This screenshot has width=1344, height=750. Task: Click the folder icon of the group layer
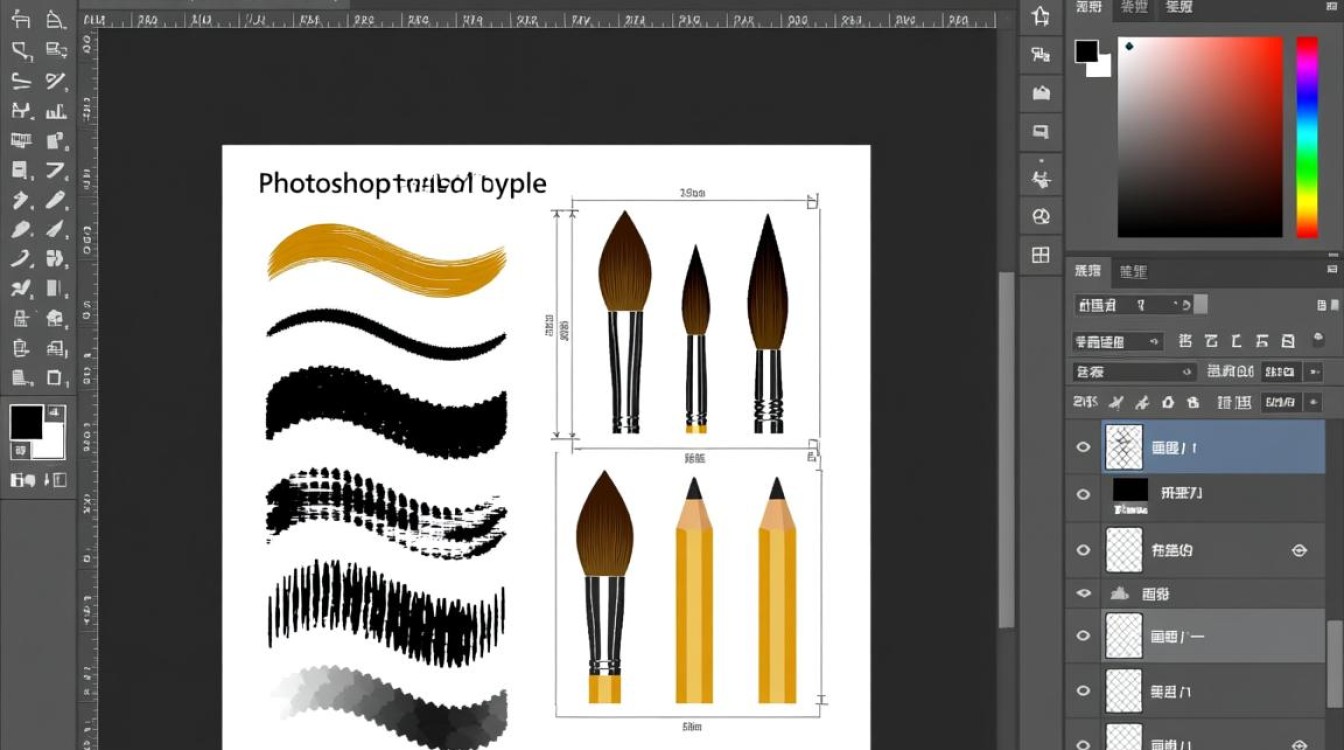[x=1122, y=593]
